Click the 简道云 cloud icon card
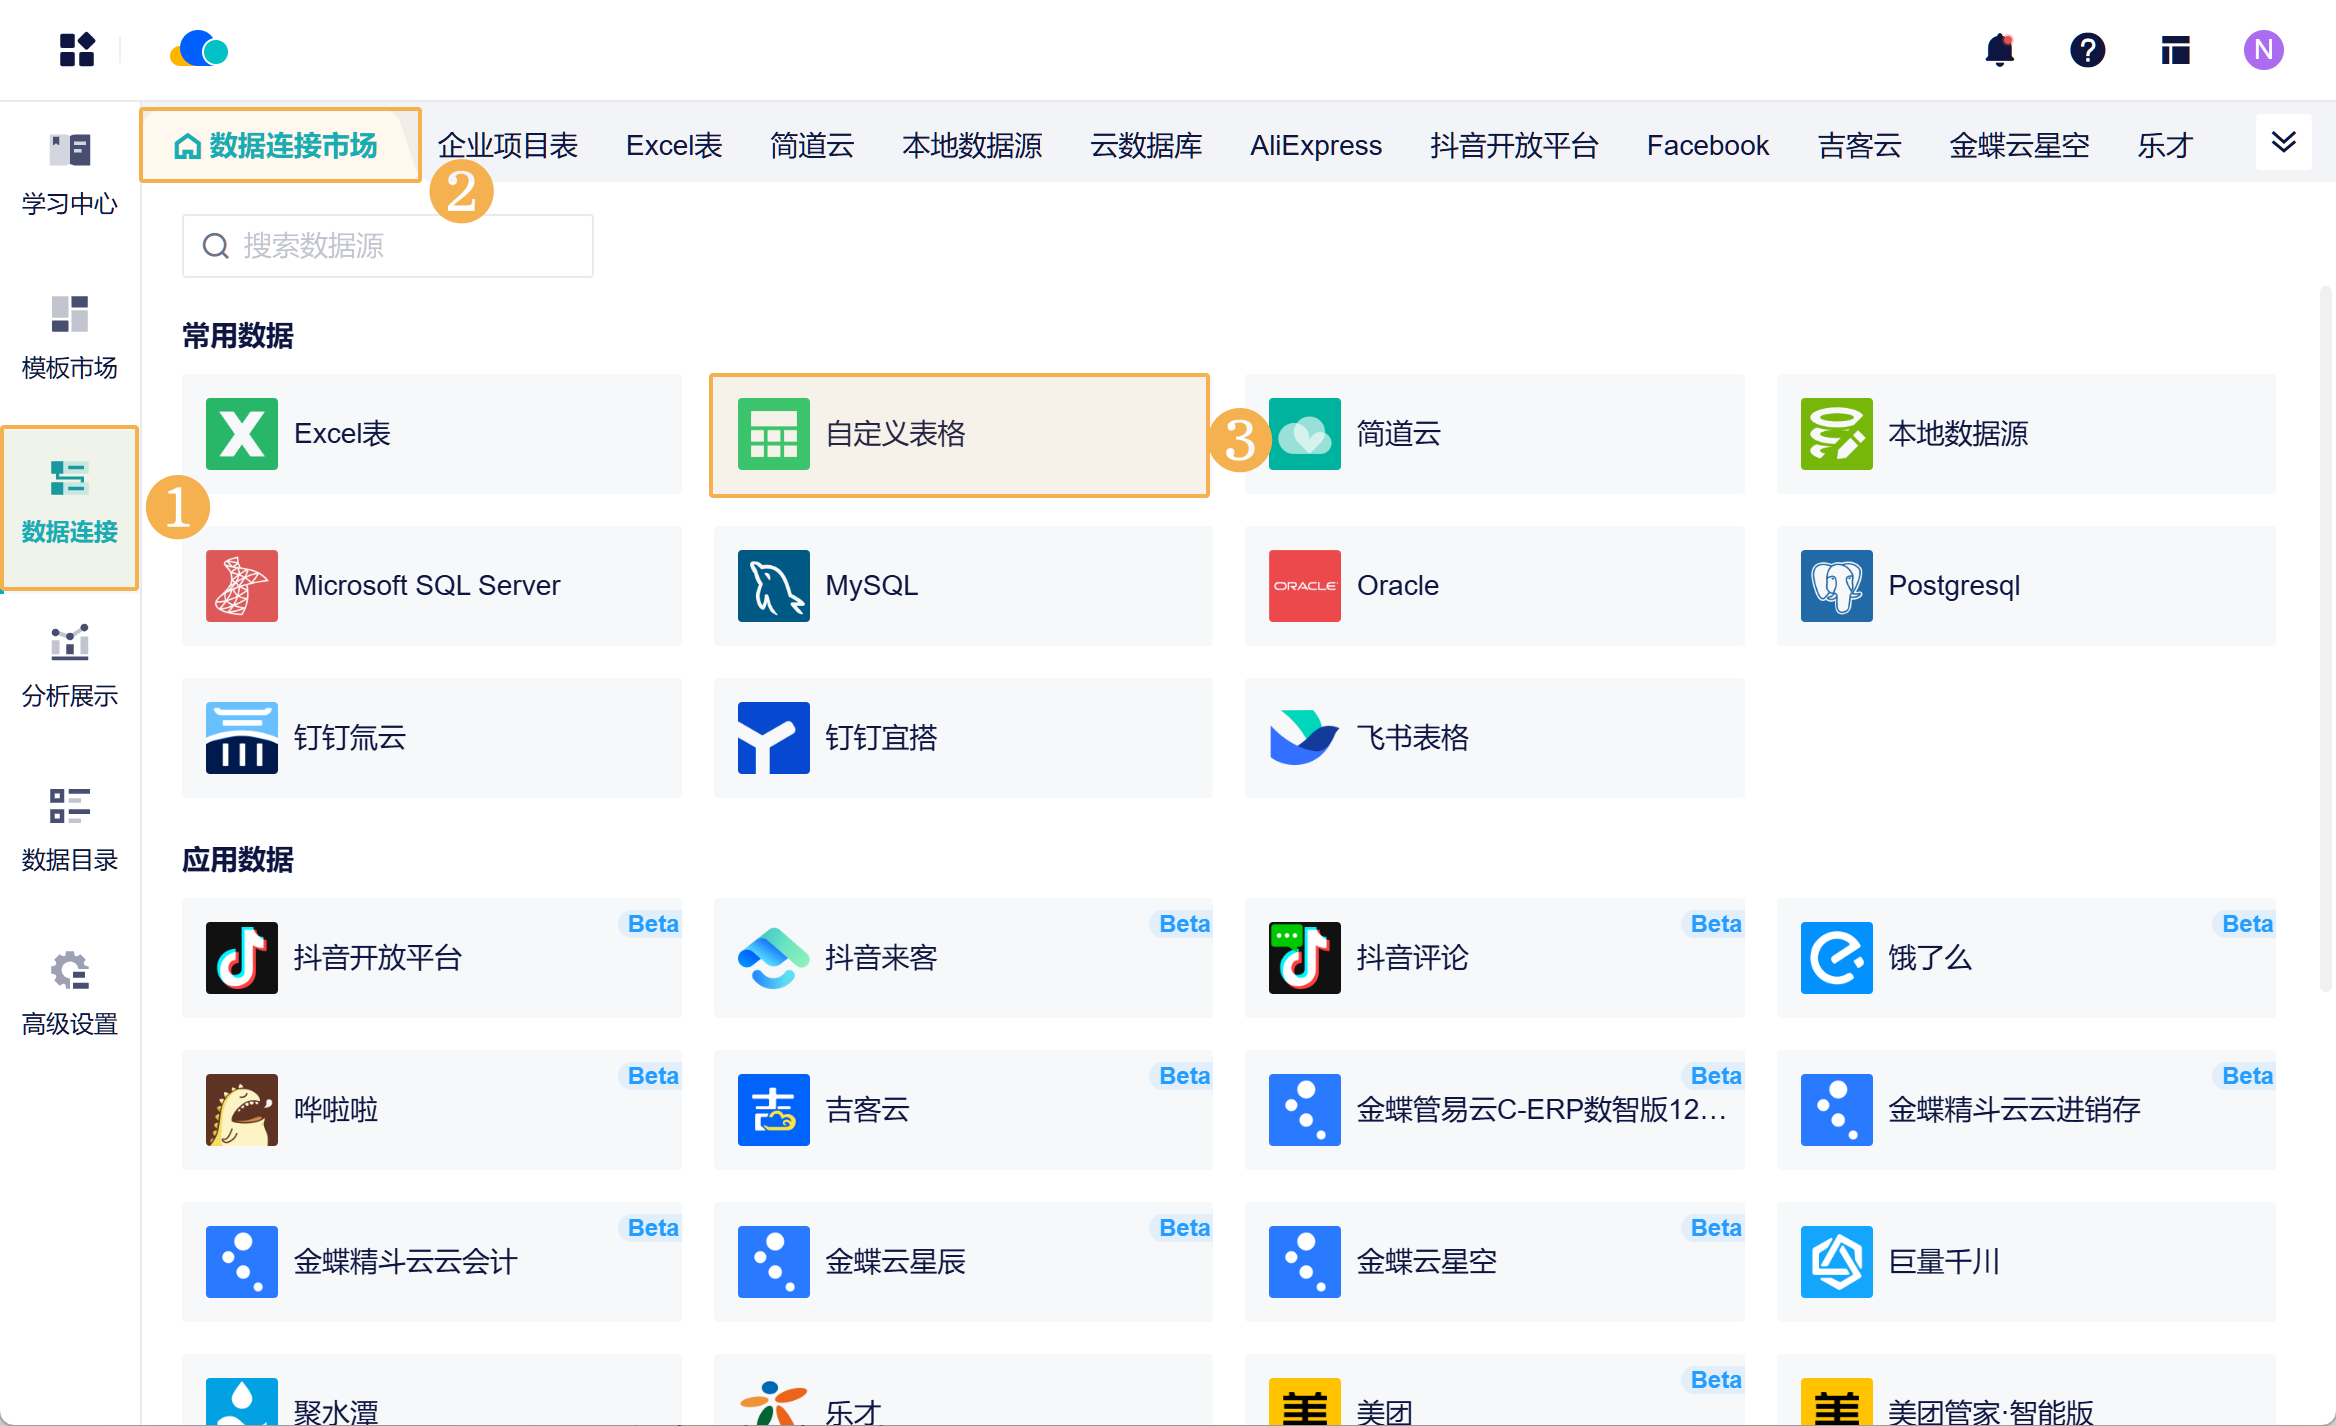 click(1495, 434)
